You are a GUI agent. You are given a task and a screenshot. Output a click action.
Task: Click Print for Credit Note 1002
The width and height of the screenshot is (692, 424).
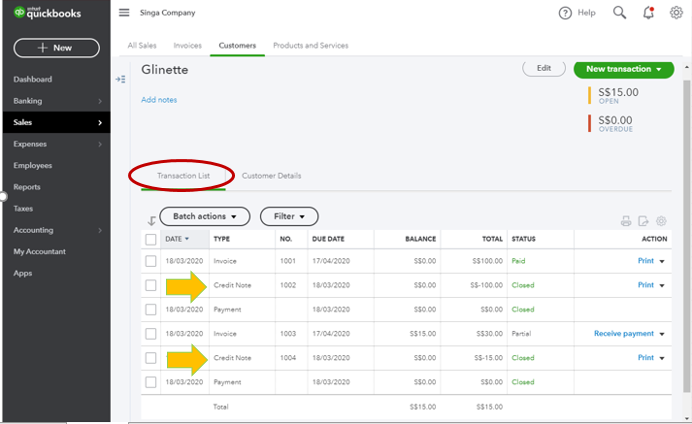pos(646,285)
